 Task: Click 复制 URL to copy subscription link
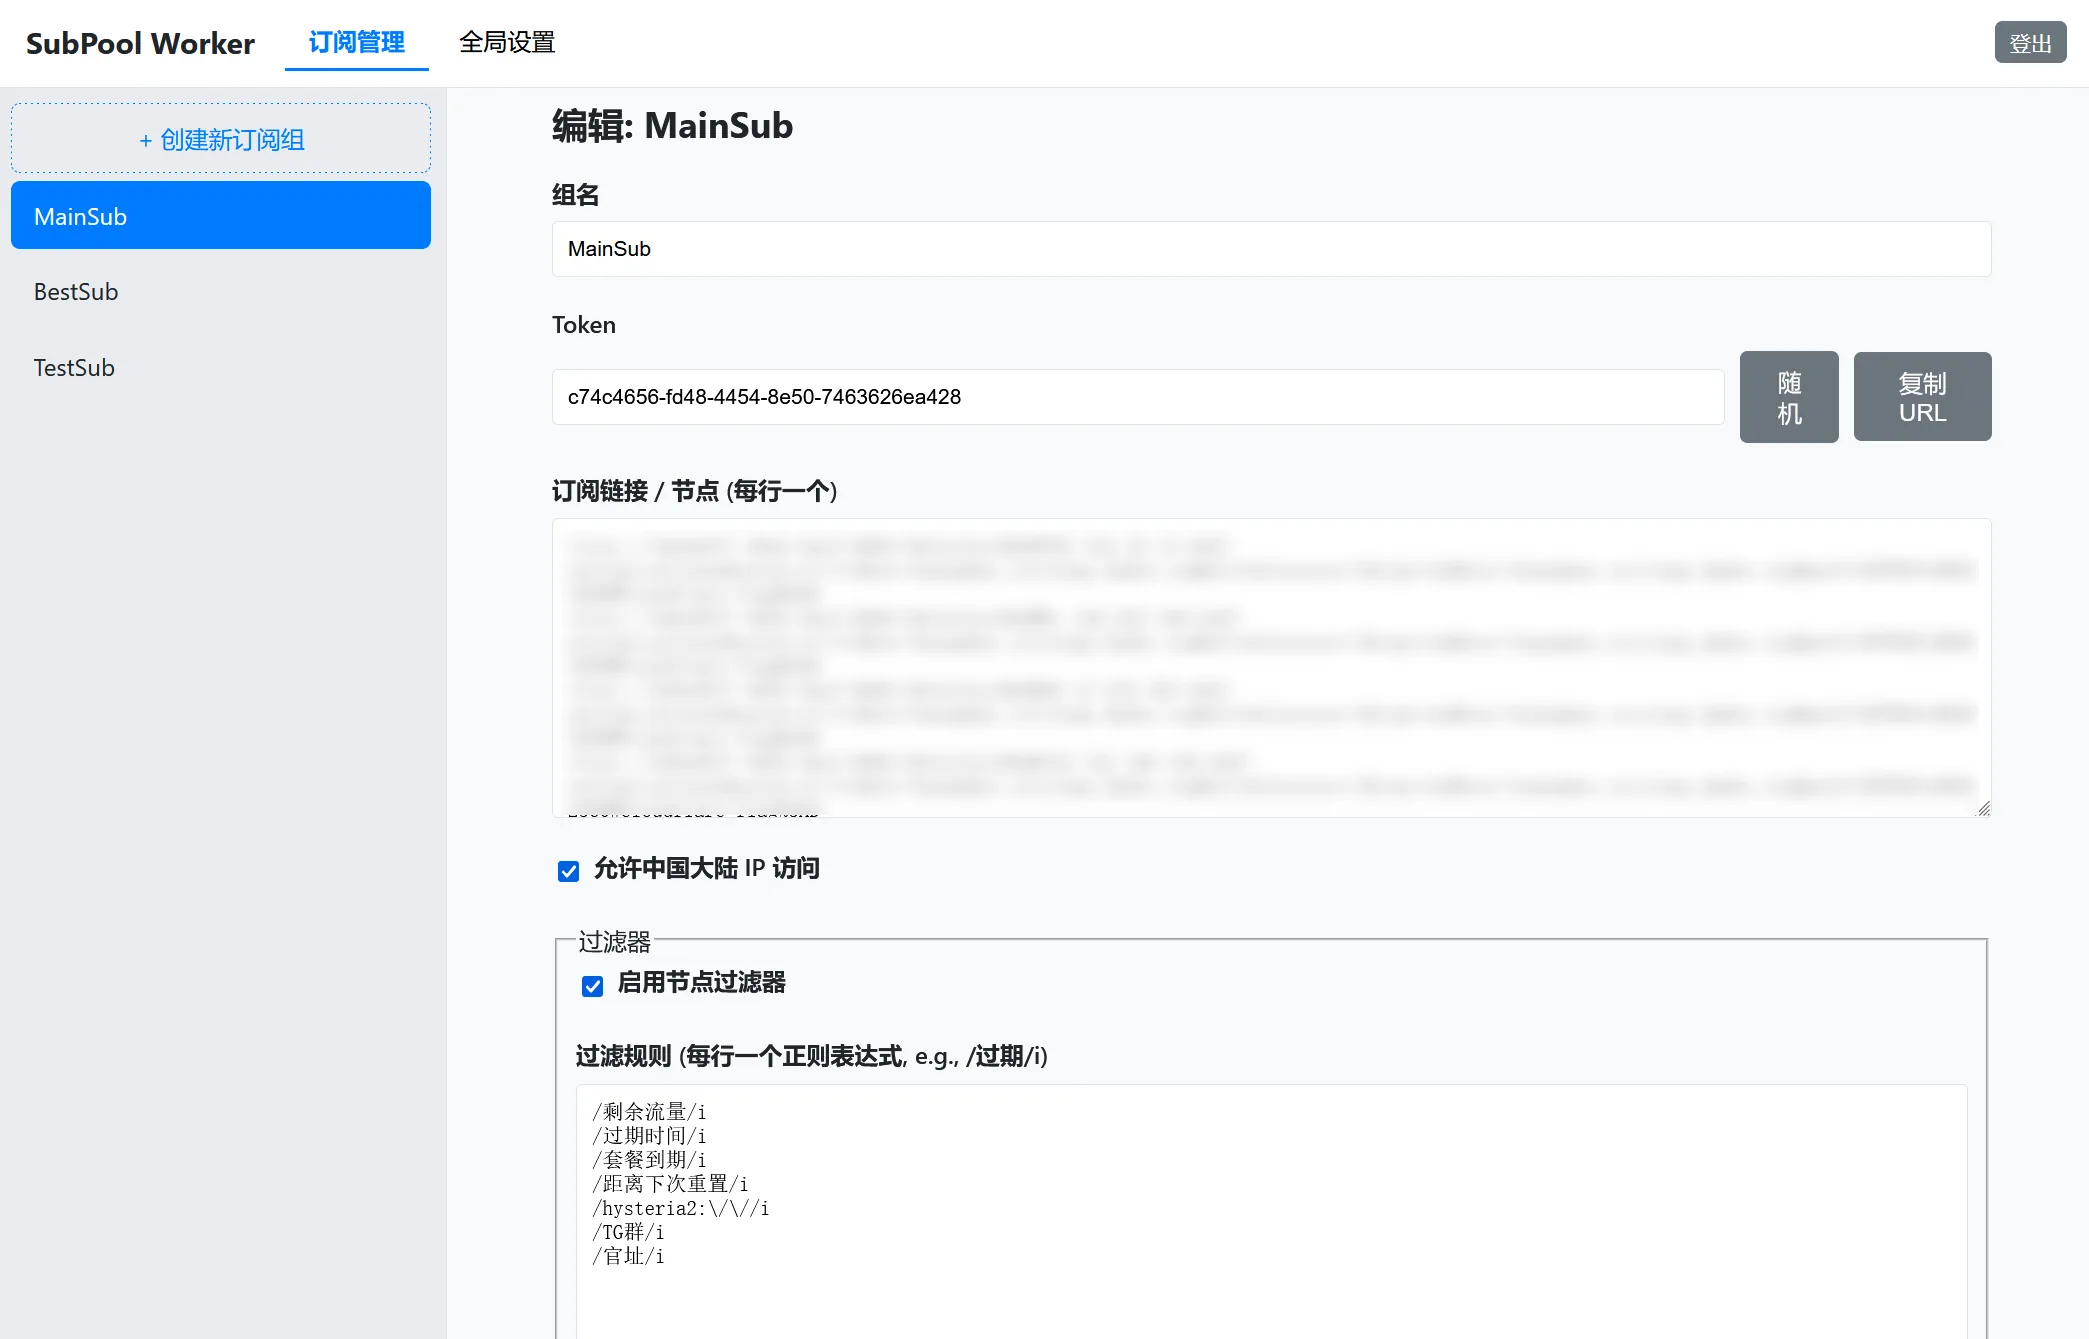coord(1922,396)
